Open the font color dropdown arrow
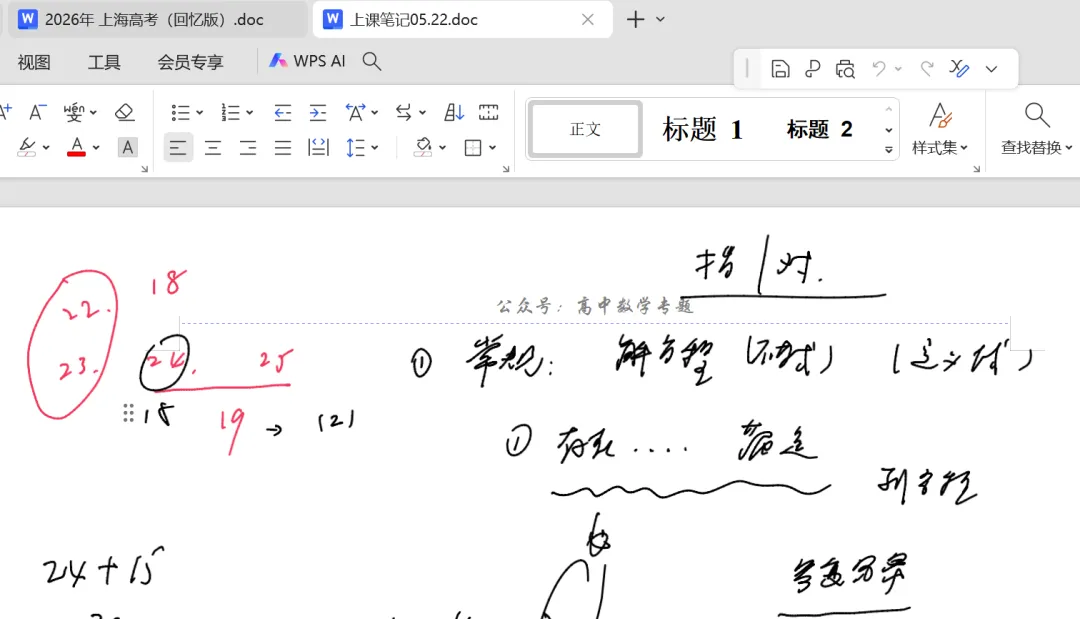The width and height of the screenshot is (1080, 619). pos(96,147)
